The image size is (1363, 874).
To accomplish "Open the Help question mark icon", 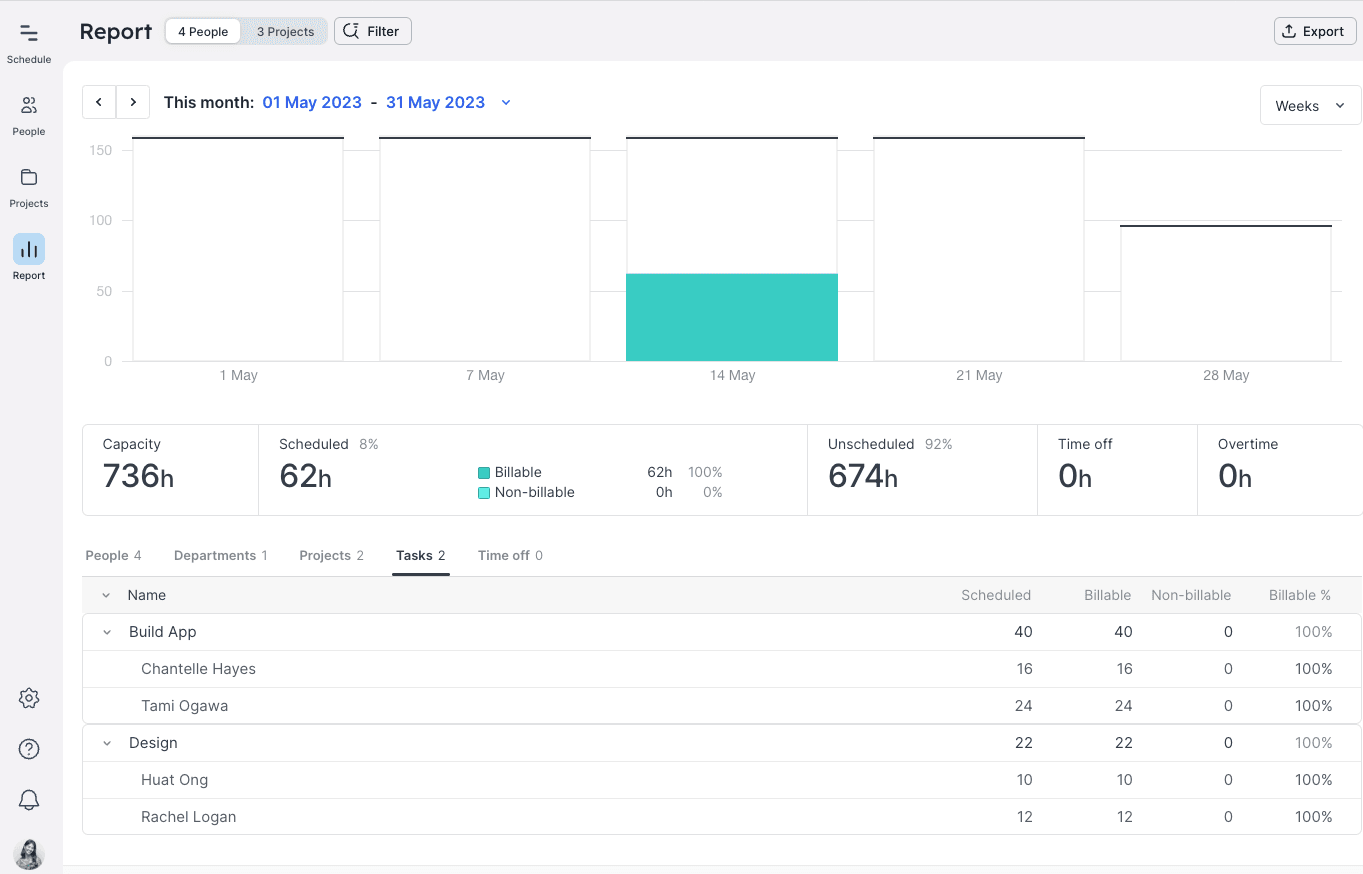I will (x=28, y=748).
